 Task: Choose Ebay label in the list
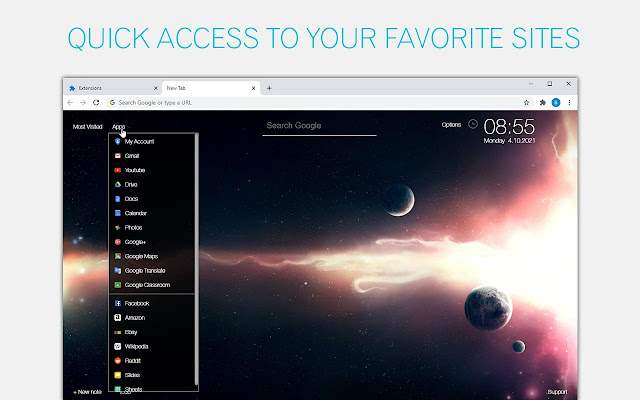point(131,332)
